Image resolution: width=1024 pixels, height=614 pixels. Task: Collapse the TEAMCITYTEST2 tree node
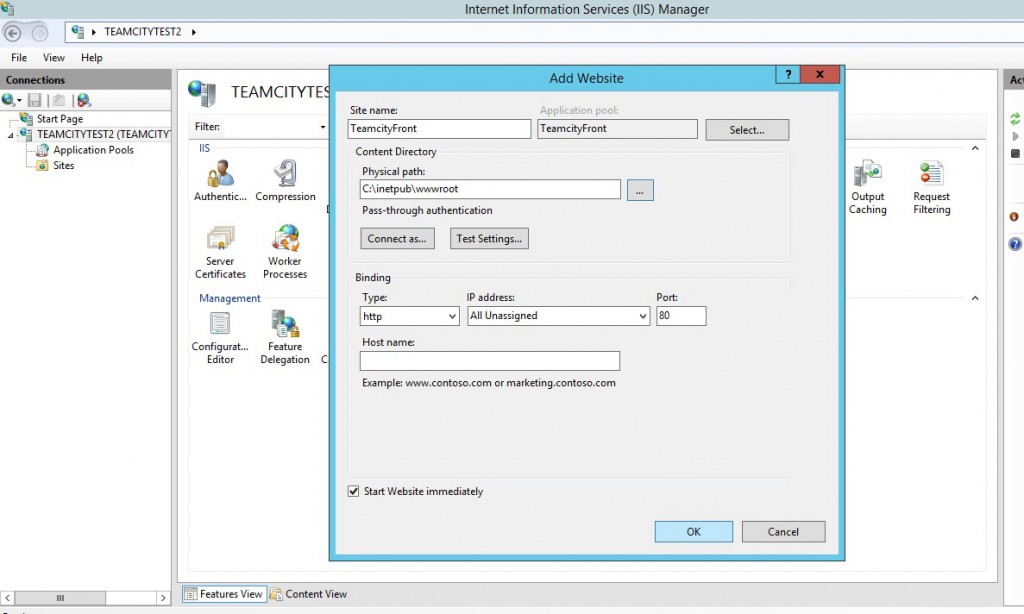[10, 135]
